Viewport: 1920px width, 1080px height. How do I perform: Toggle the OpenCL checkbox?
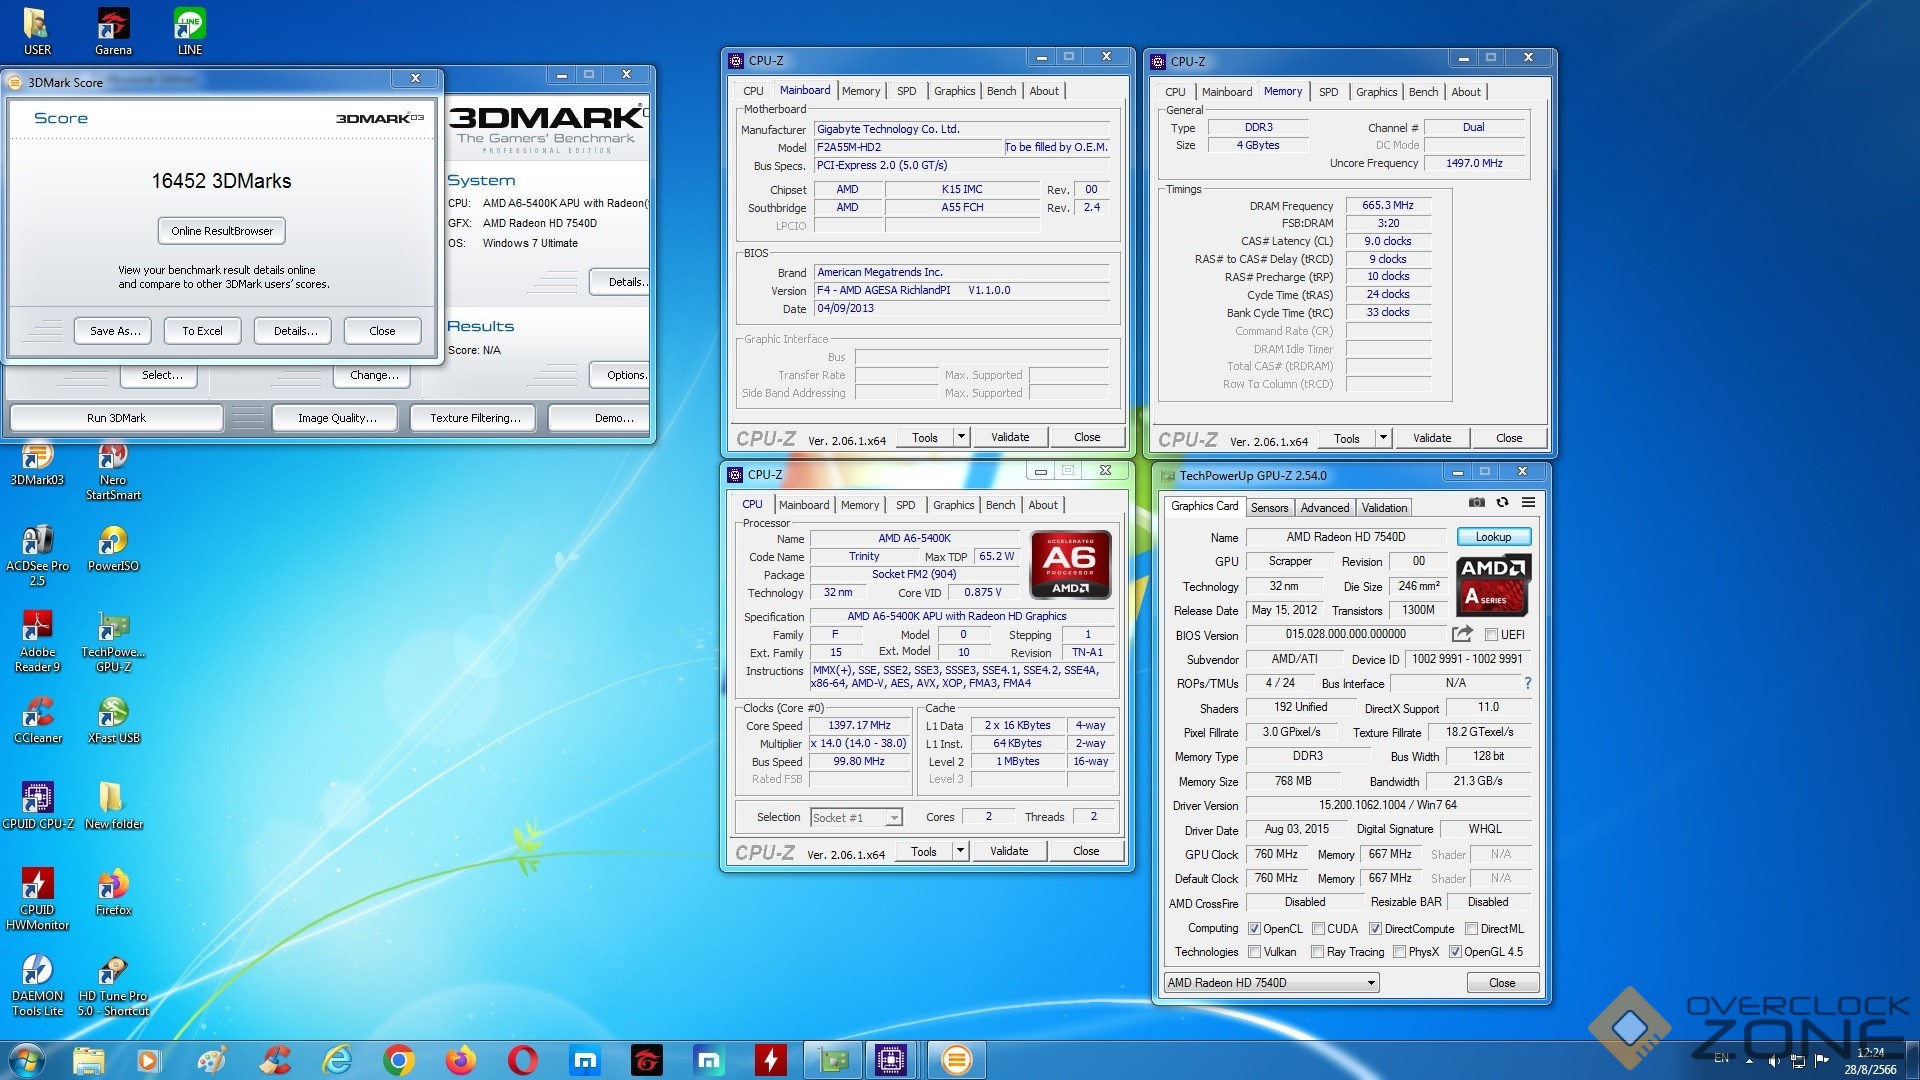coord(1254,929)
